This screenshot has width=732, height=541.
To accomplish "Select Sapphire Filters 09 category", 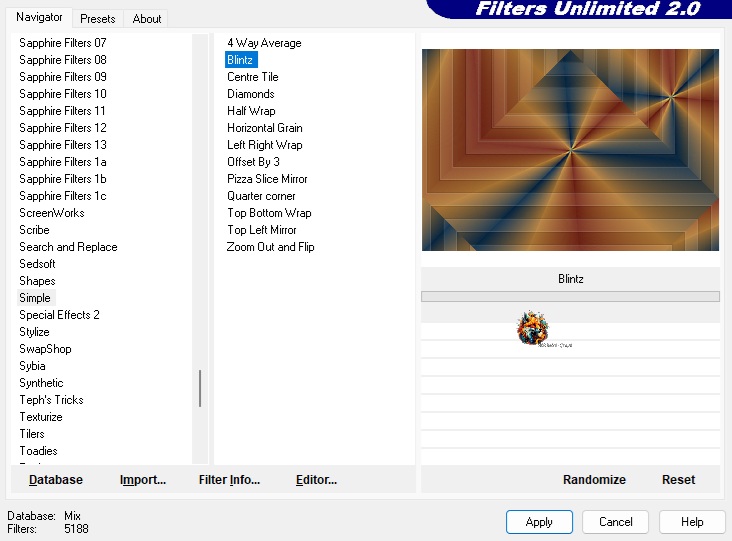I will pyautogui.click(x=63, y=77).
